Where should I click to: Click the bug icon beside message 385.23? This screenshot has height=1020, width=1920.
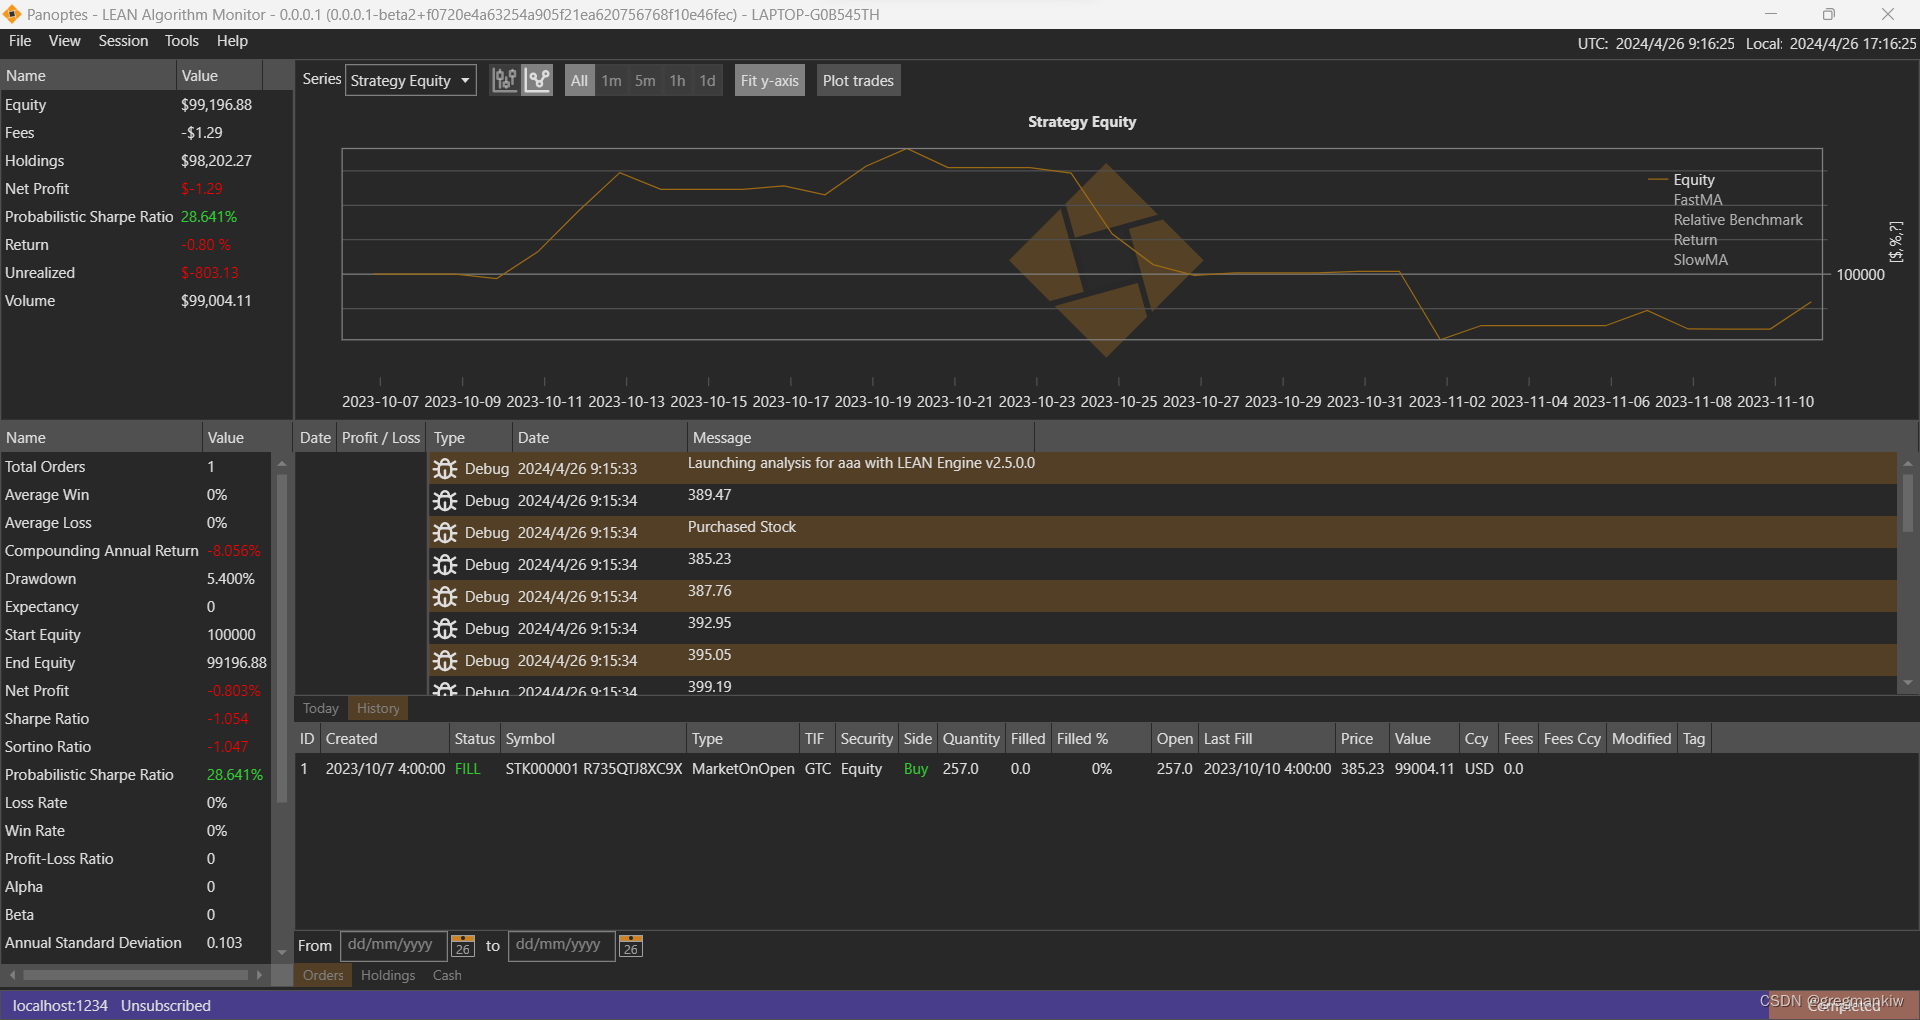[x=445, y=565]
